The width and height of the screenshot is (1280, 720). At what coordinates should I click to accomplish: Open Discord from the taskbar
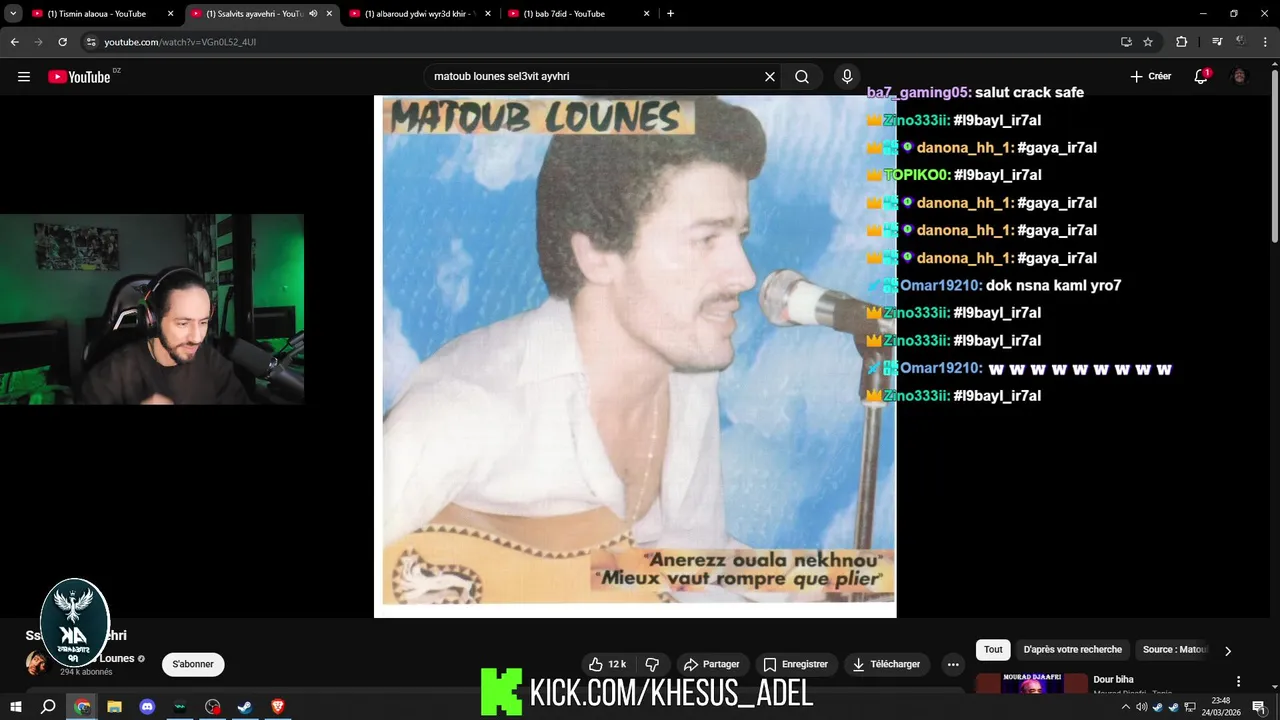(147, 706)
